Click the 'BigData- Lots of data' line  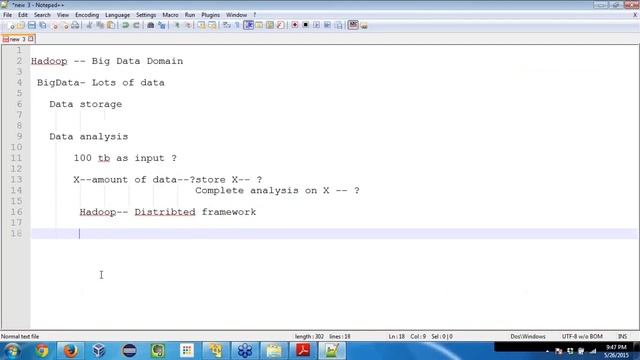click(x=101, y=82)
